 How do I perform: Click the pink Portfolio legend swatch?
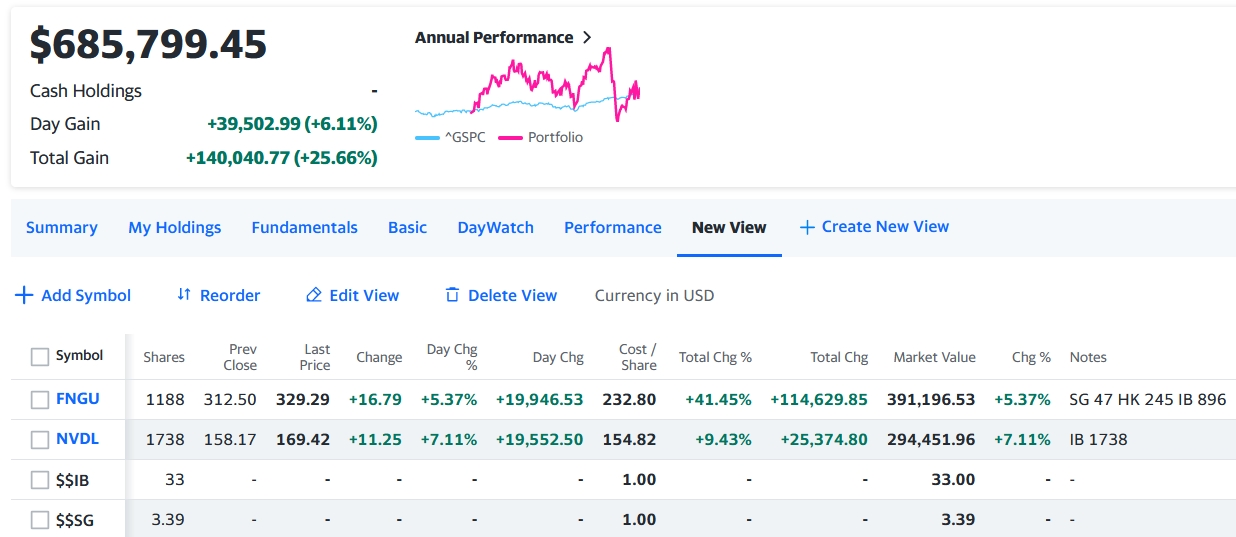[510, 138]
